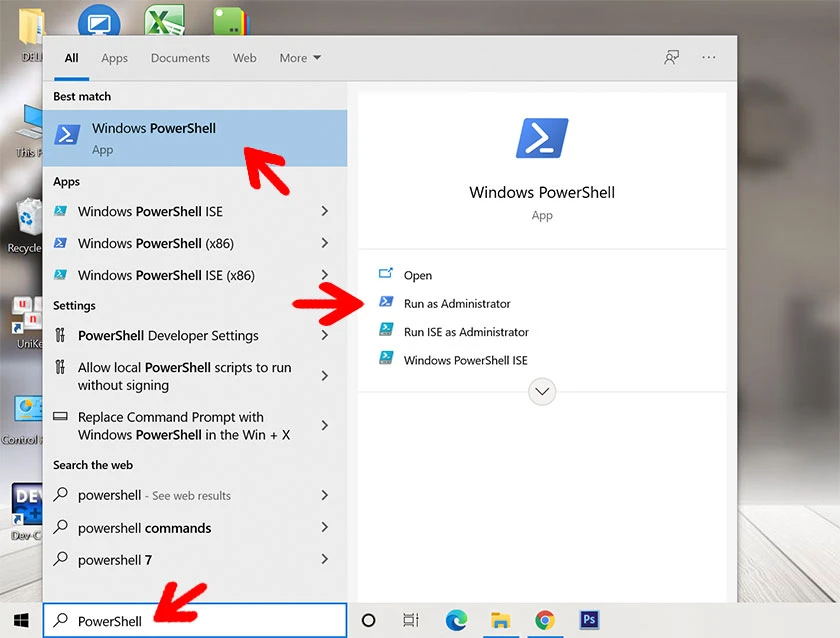The image size is (840, 638).
Task: Click the Windows PowerShell (x86) icon
Action: 61,243
